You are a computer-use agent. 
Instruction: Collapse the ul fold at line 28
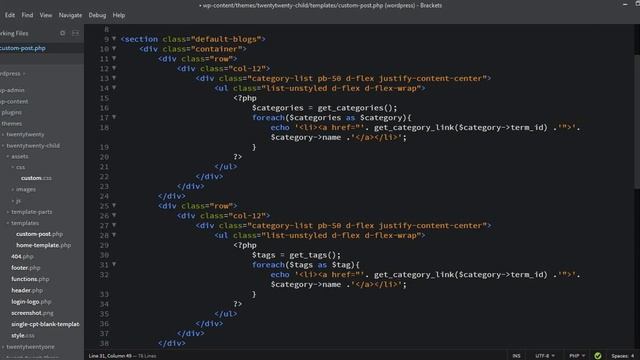coord(114,235)
